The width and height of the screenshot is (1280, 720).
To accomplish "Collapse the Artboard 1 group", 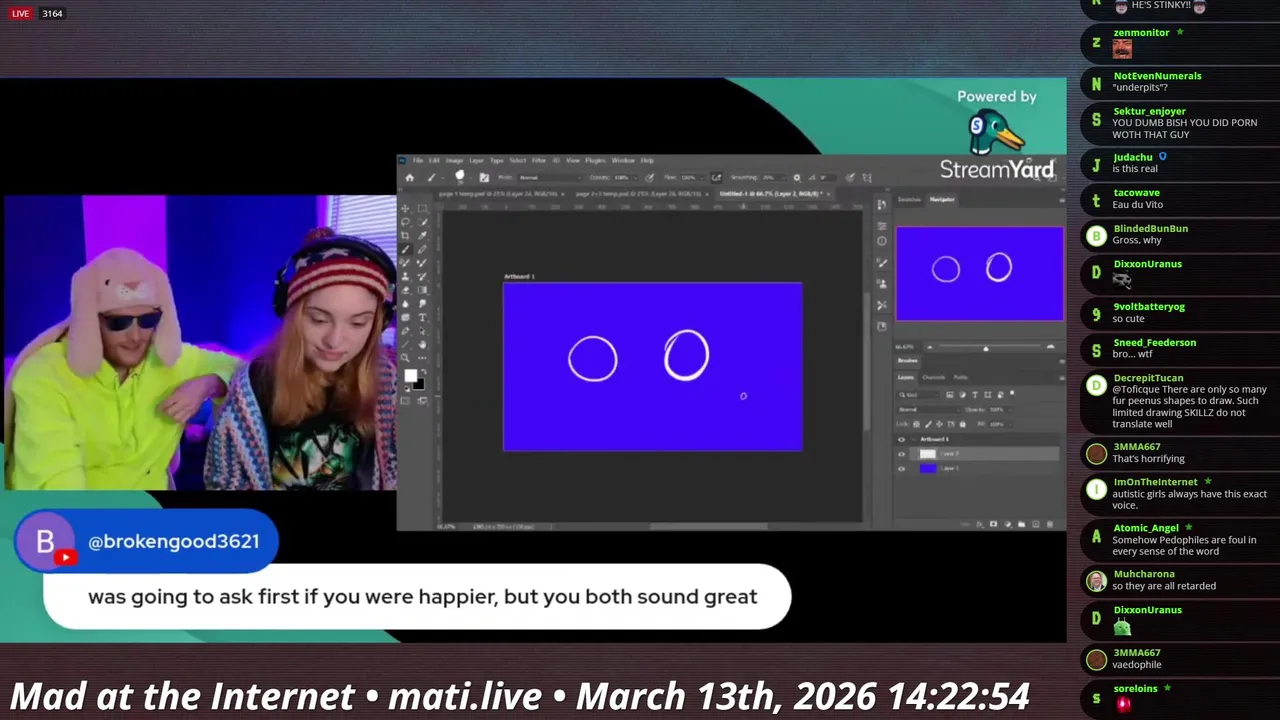I will click(x=914, y=440).
